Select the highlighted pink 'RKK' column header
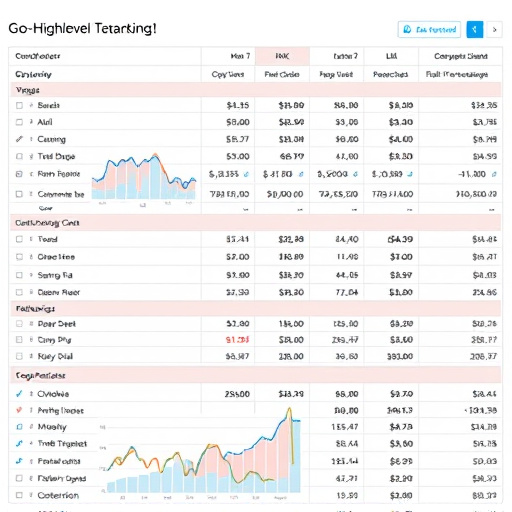512x512 pixels. [282, 56]
